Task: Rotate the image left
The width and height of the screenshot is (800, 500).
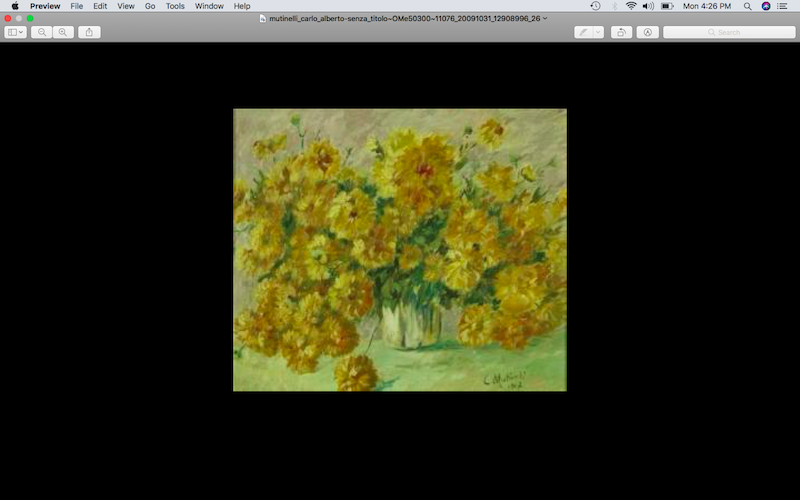Action: pyautogui.click(x=621, y=32)
